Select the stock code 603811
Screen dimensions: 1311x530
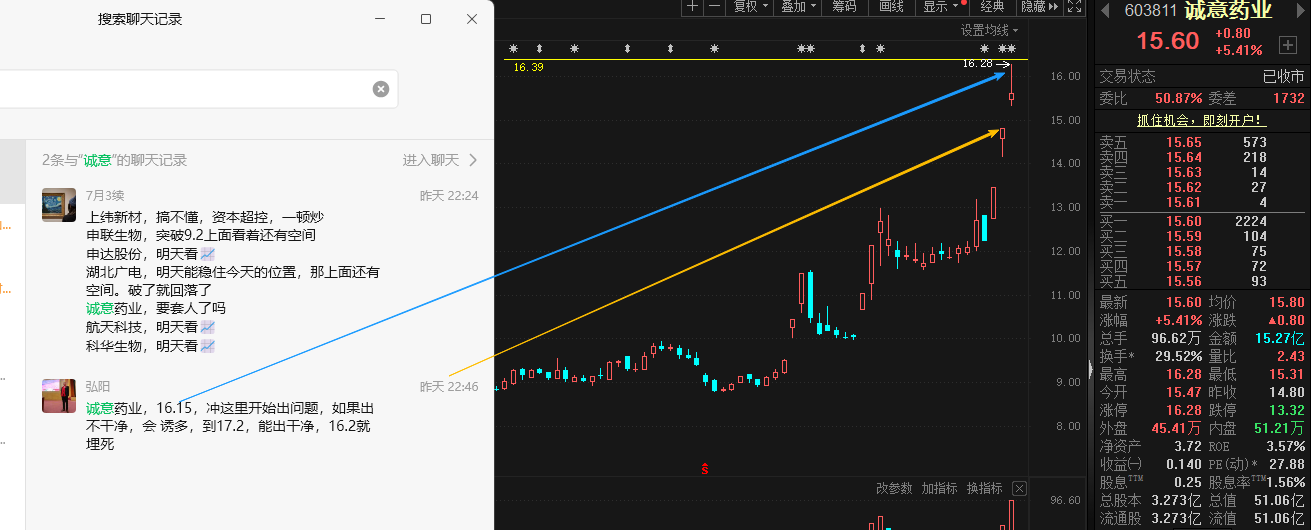tap(1151, 11)
